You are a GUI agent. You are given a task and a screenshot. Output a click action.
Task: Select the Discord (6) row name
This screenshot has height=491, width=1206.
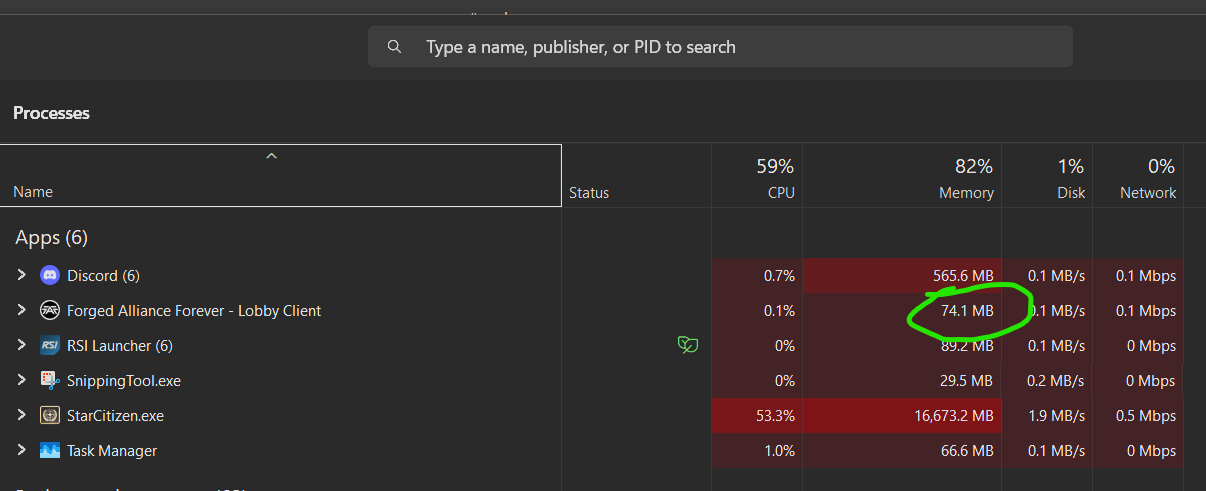click(x=103, y=275)
